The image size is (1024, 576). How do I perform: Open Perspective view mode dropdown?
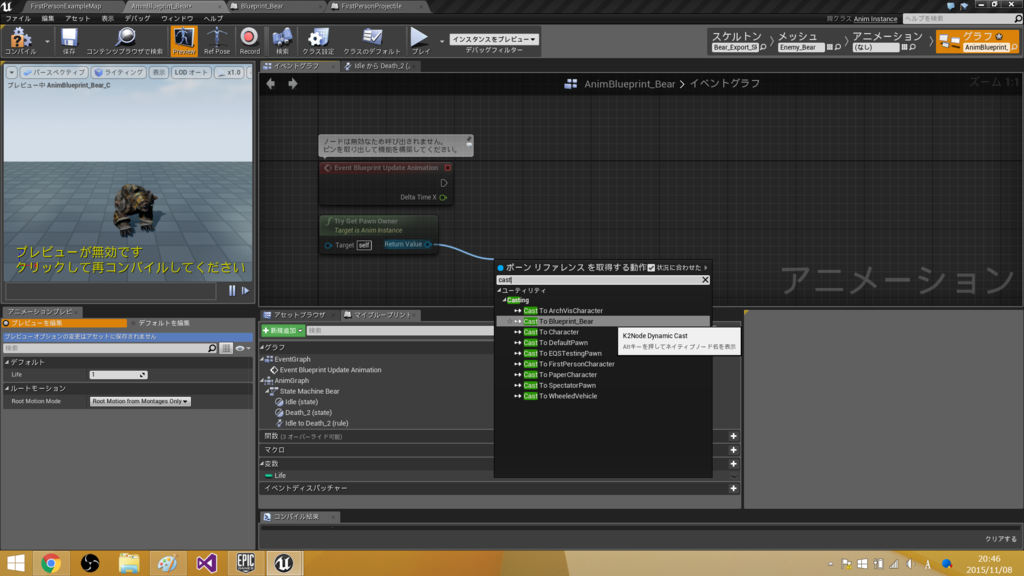[54, 72]
